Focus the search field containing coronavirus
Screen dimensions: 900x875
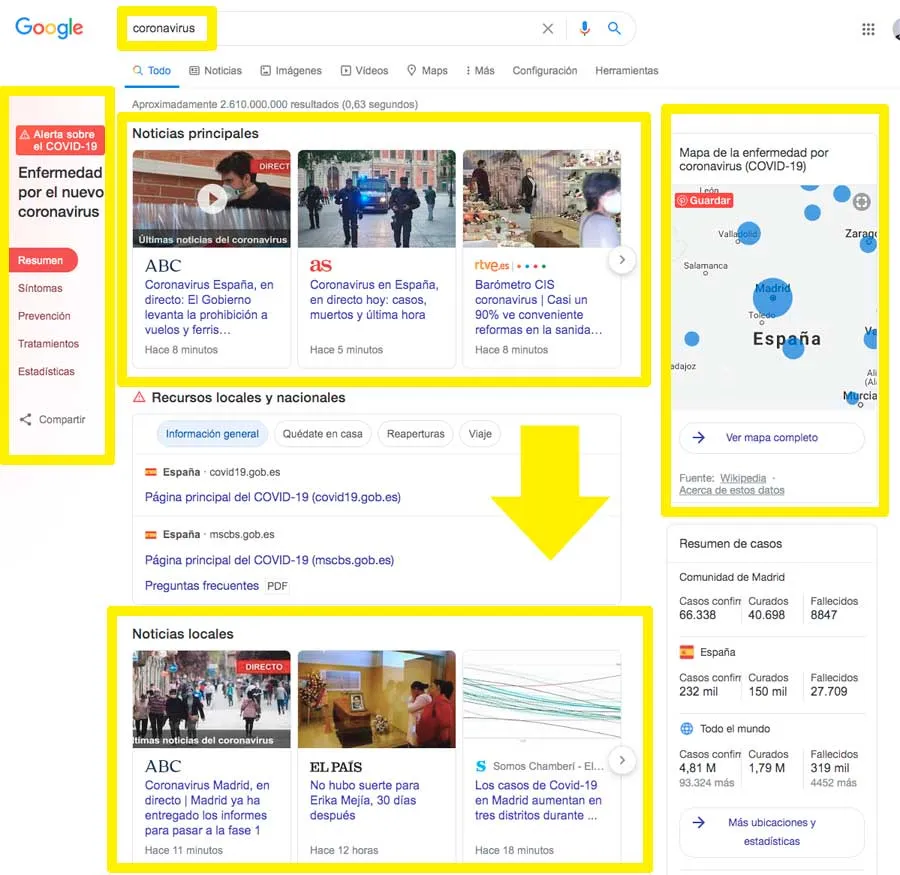[x=376, y=28]
